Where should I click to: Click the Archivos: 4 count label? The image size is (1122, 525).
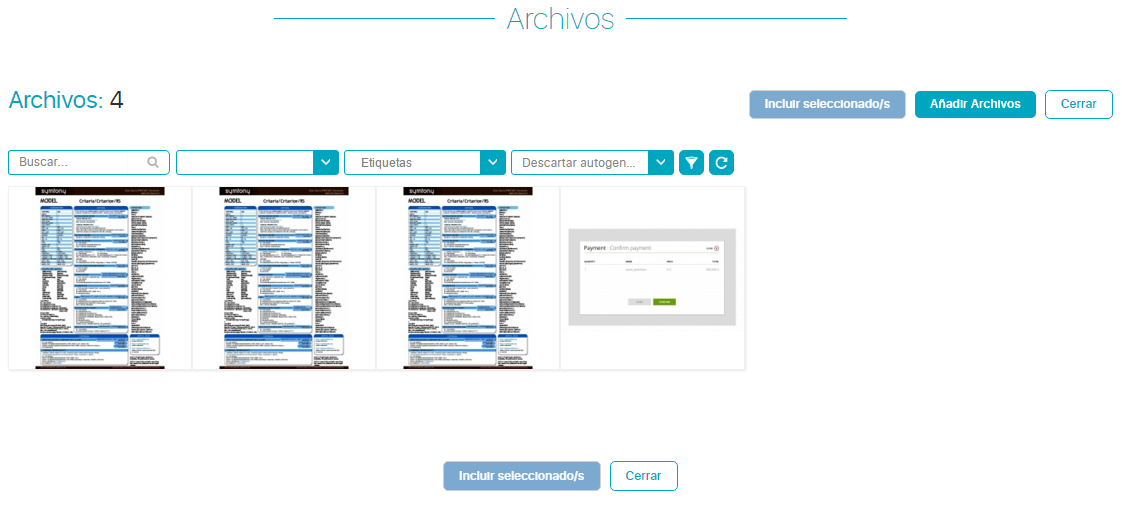point(66,100)
